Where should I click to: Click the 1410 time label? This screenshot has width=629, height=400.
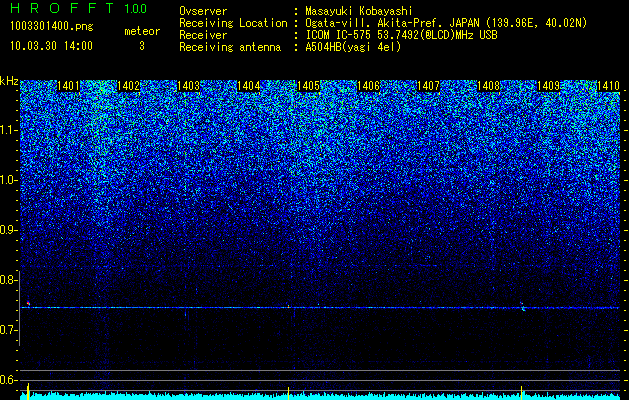coord(609,86)
